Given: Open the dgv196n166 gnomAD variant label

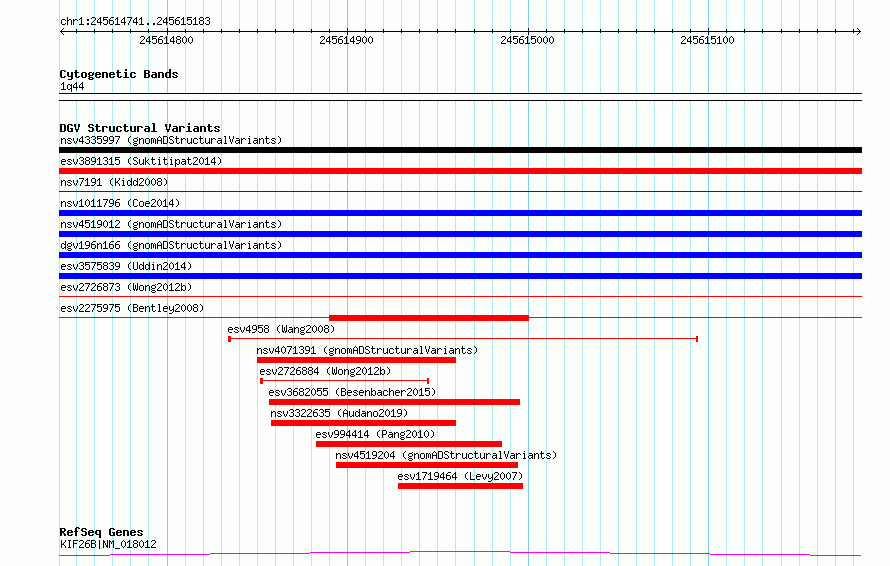Looking at the screenshot, I should (171, 245).
